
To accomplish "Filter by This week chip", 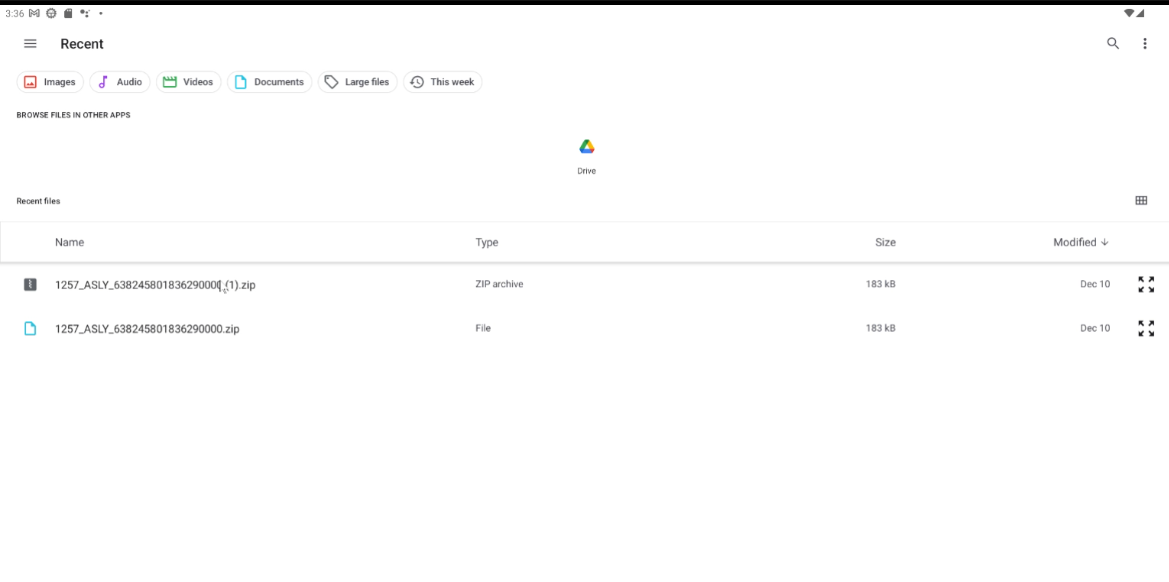I will tap(443, 82).
